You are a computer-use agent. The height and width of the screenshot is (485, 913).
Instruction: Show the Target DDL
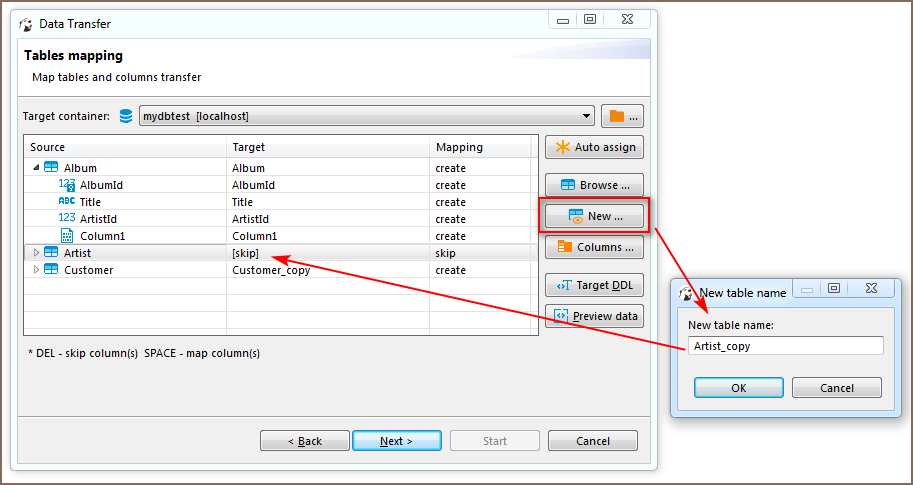point(594,285)
